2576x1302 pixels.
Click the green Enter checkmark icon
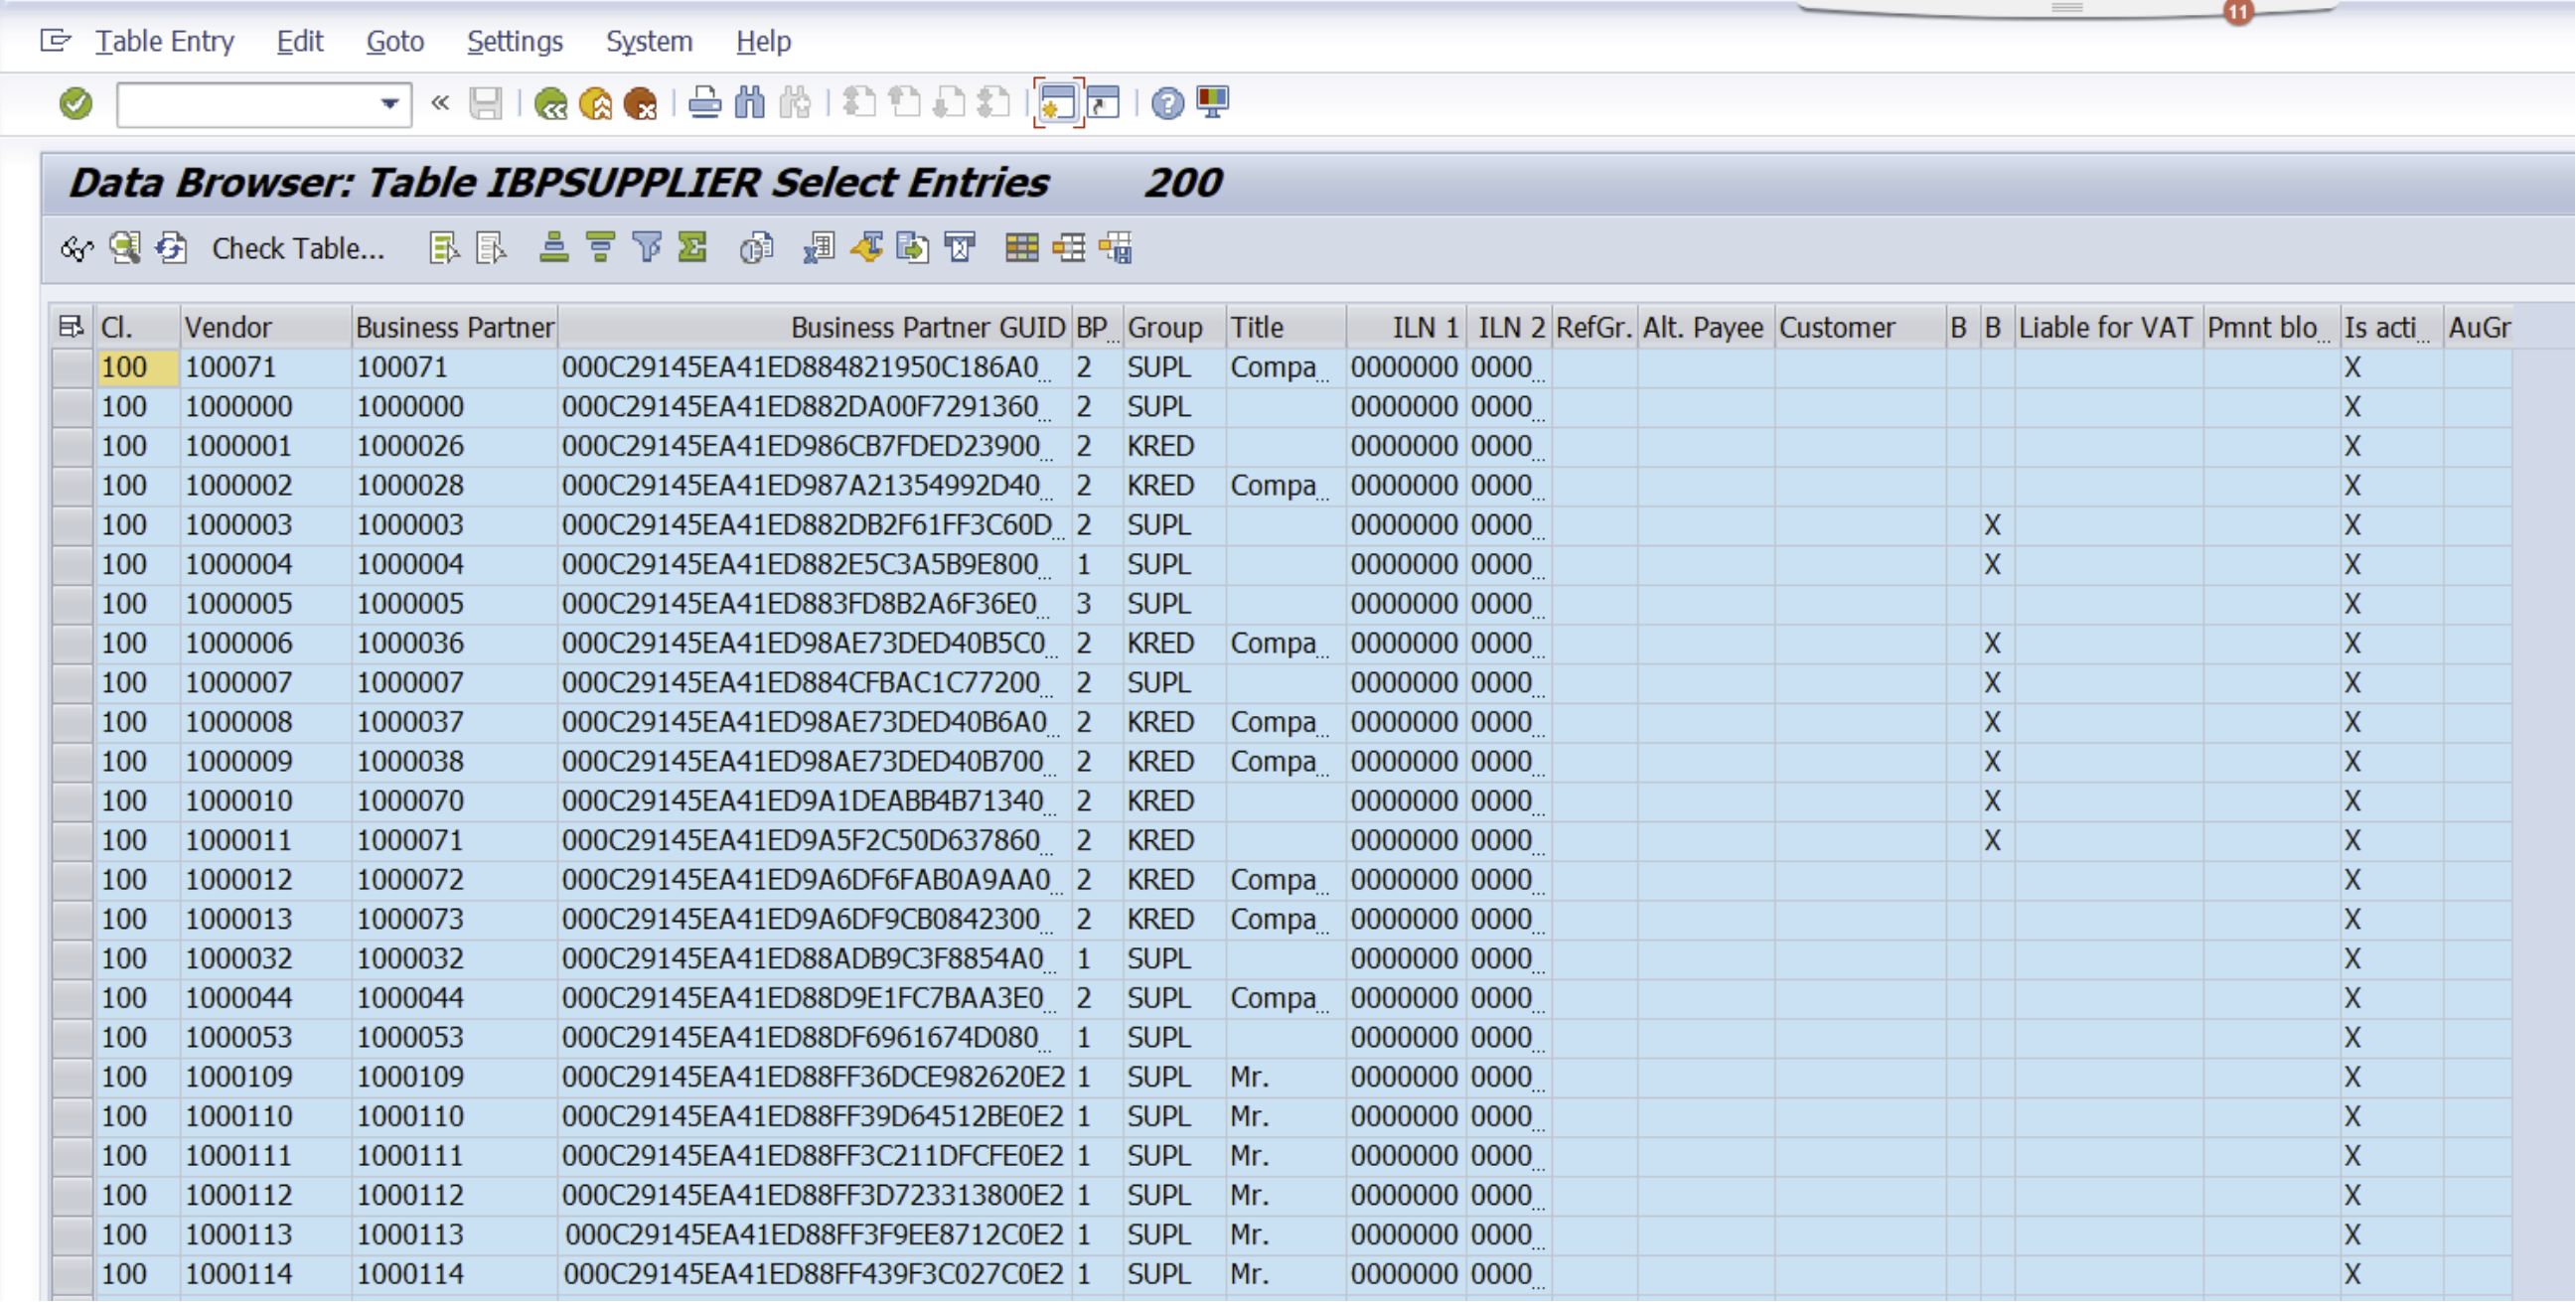click(76, 103)
